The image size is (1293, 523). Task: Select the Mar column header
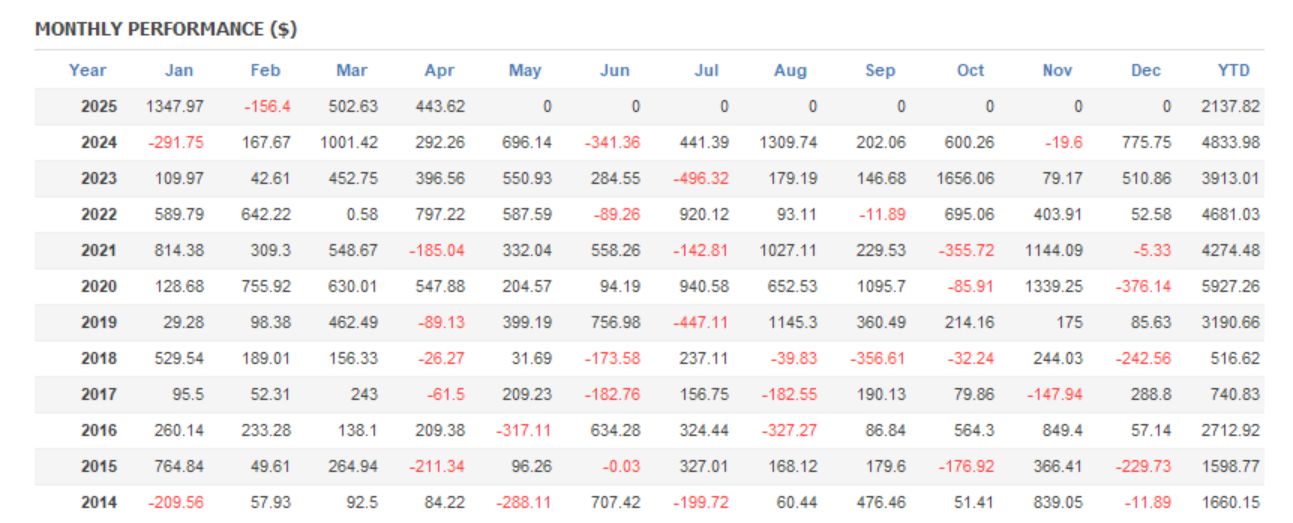352,70
